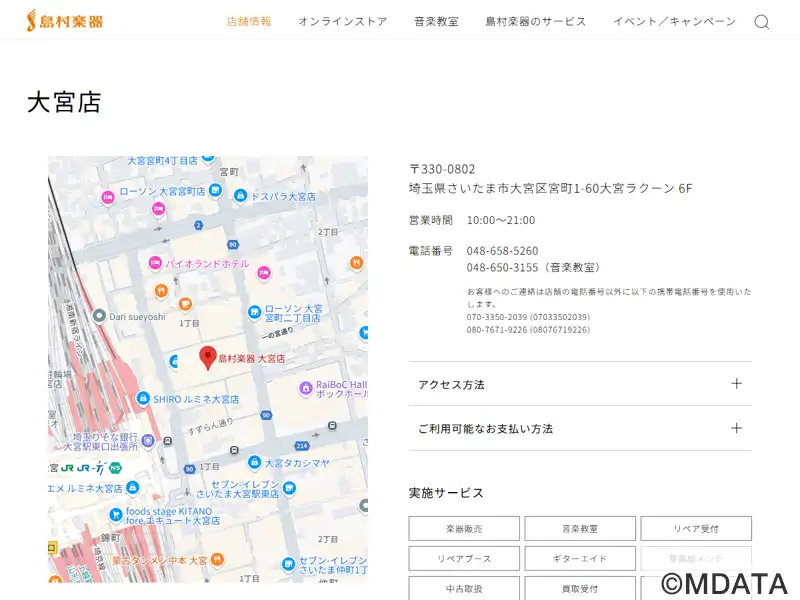Click the foods stage KITANO cart marker
Screen dimensions: 800x600
point(116,514)
